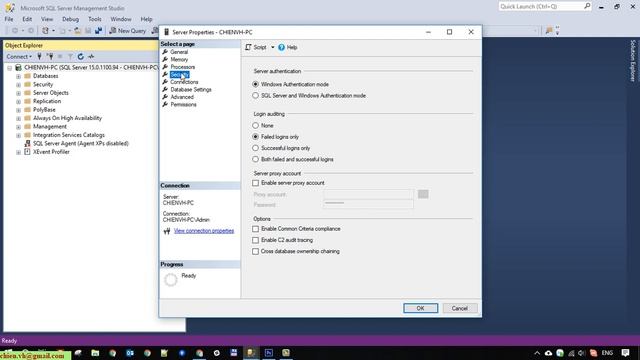Screen dimensions: 640x360
Task: Open the Tools menu
Action: (95, 19)
